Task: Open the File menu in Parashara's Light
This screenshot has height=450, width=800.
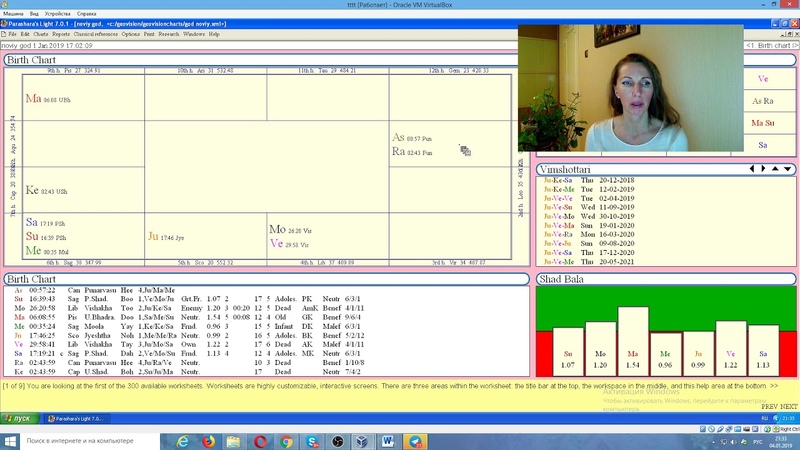Action: (12, 34)
